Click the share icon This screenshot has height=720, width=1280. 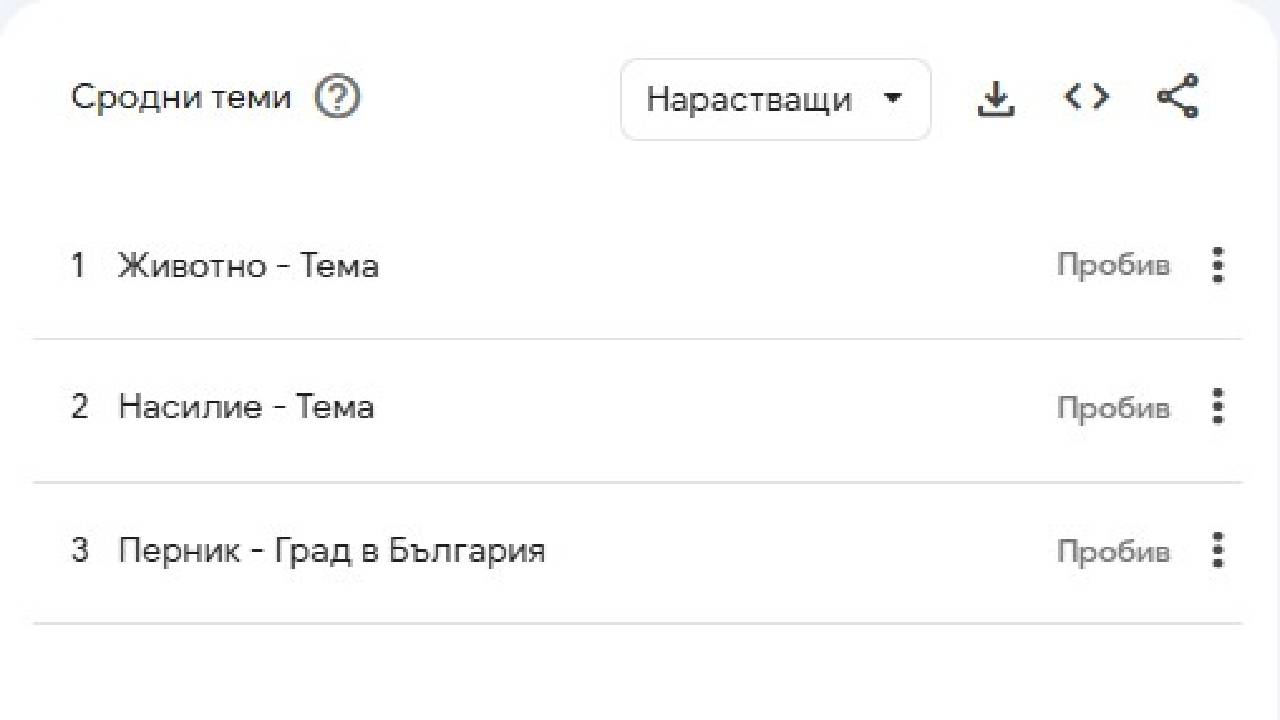coord(1177,97)
